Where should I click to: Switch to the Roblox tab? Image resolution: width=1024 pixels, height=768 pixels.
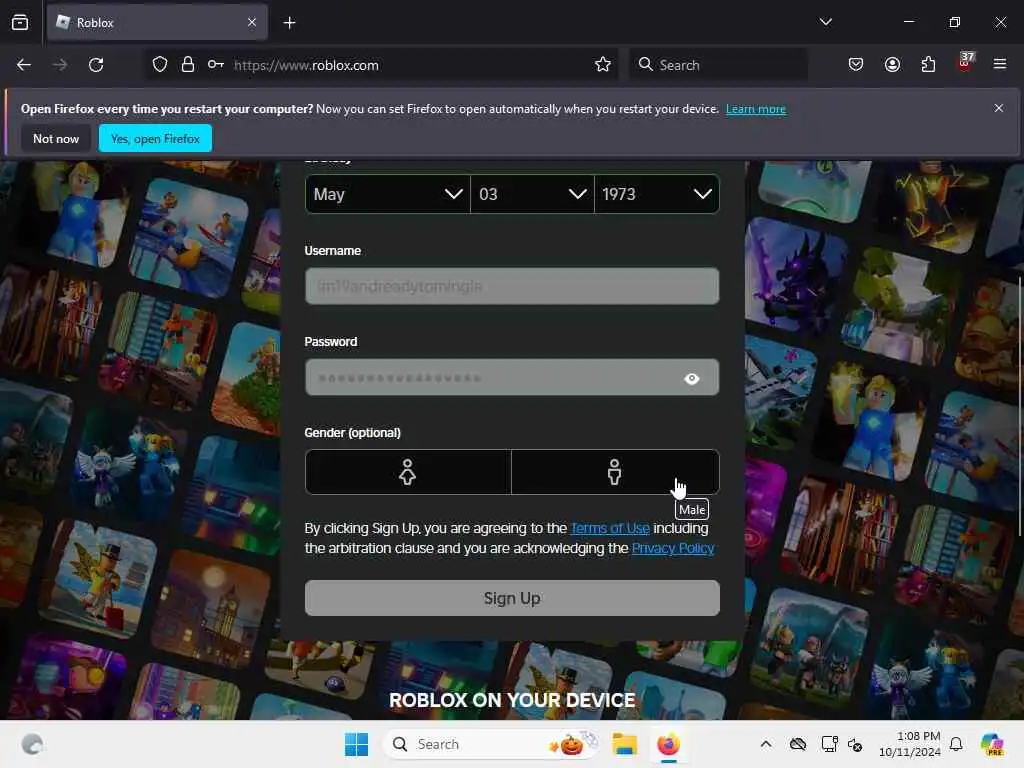[x=157, y=22]
